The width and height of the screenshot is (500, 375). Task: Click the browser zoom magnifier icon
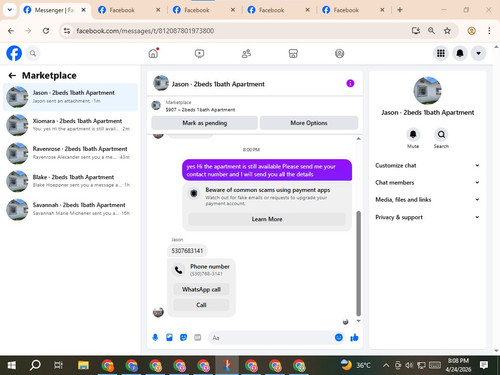pos(431,31)
